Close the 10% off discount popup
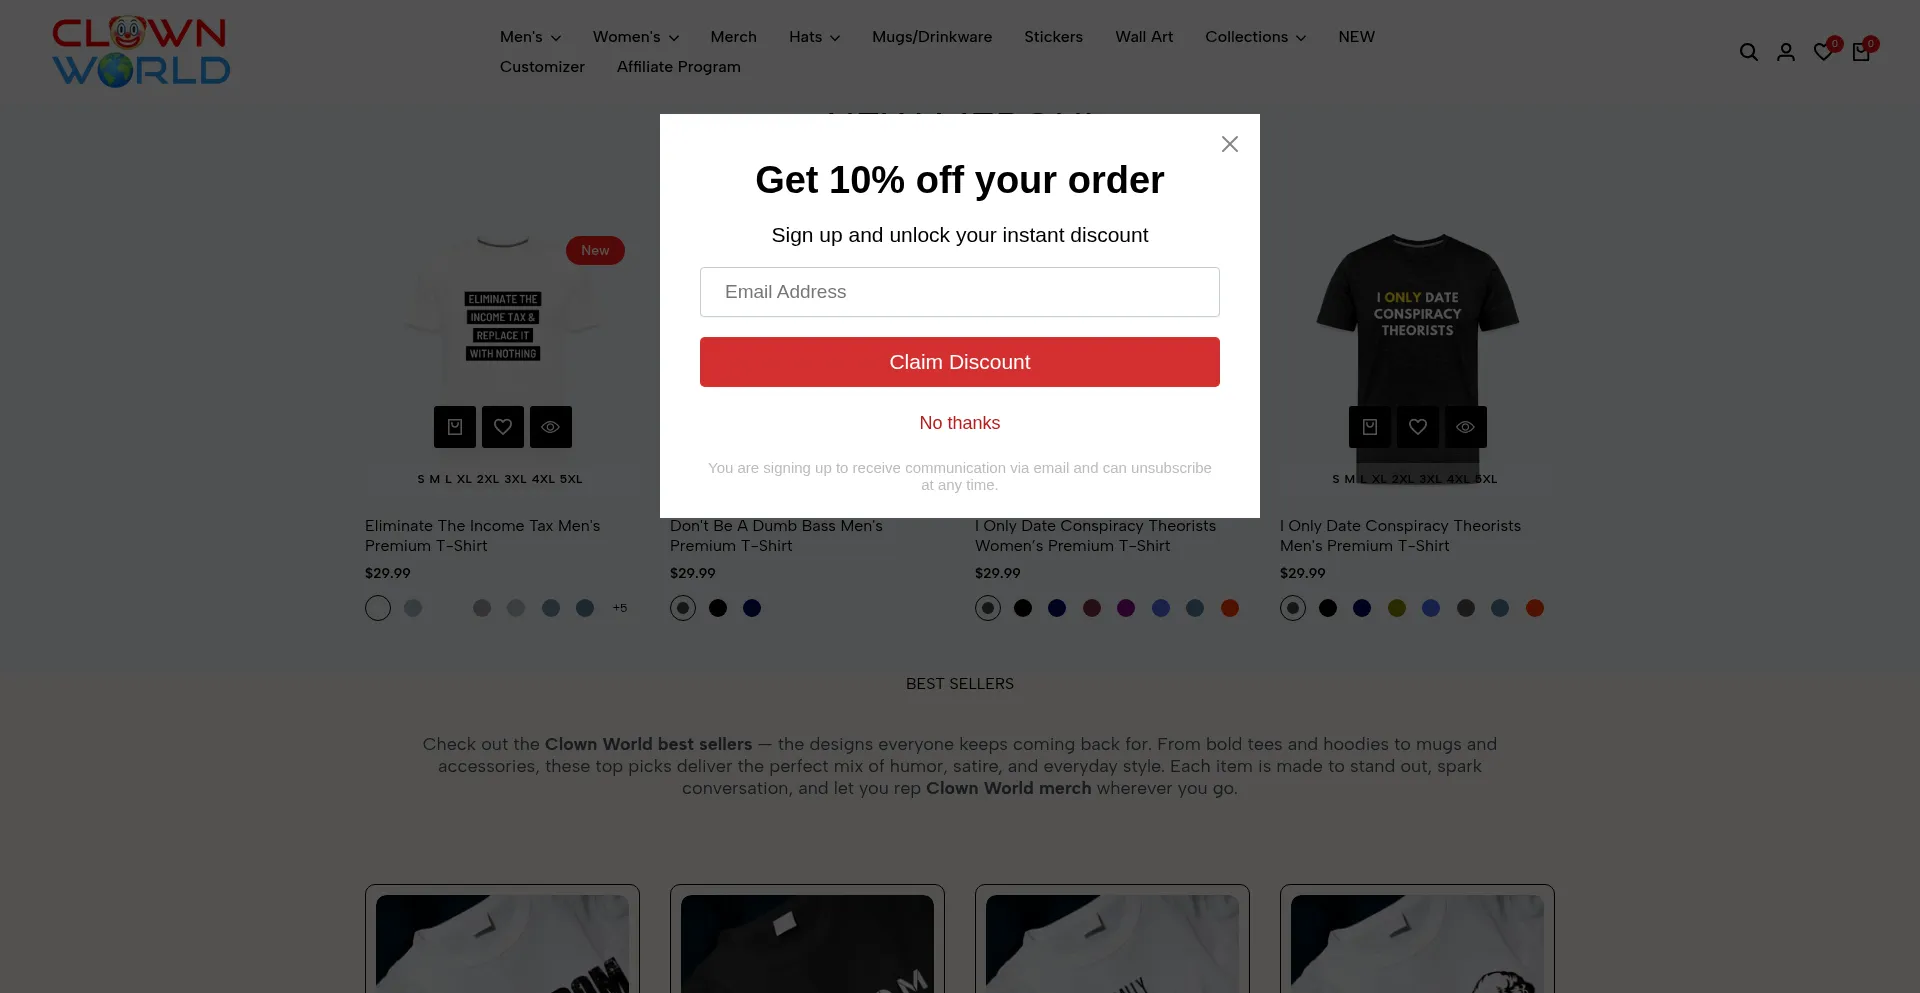This screenshot has width=1920, height=993. tap(1230, 144)
